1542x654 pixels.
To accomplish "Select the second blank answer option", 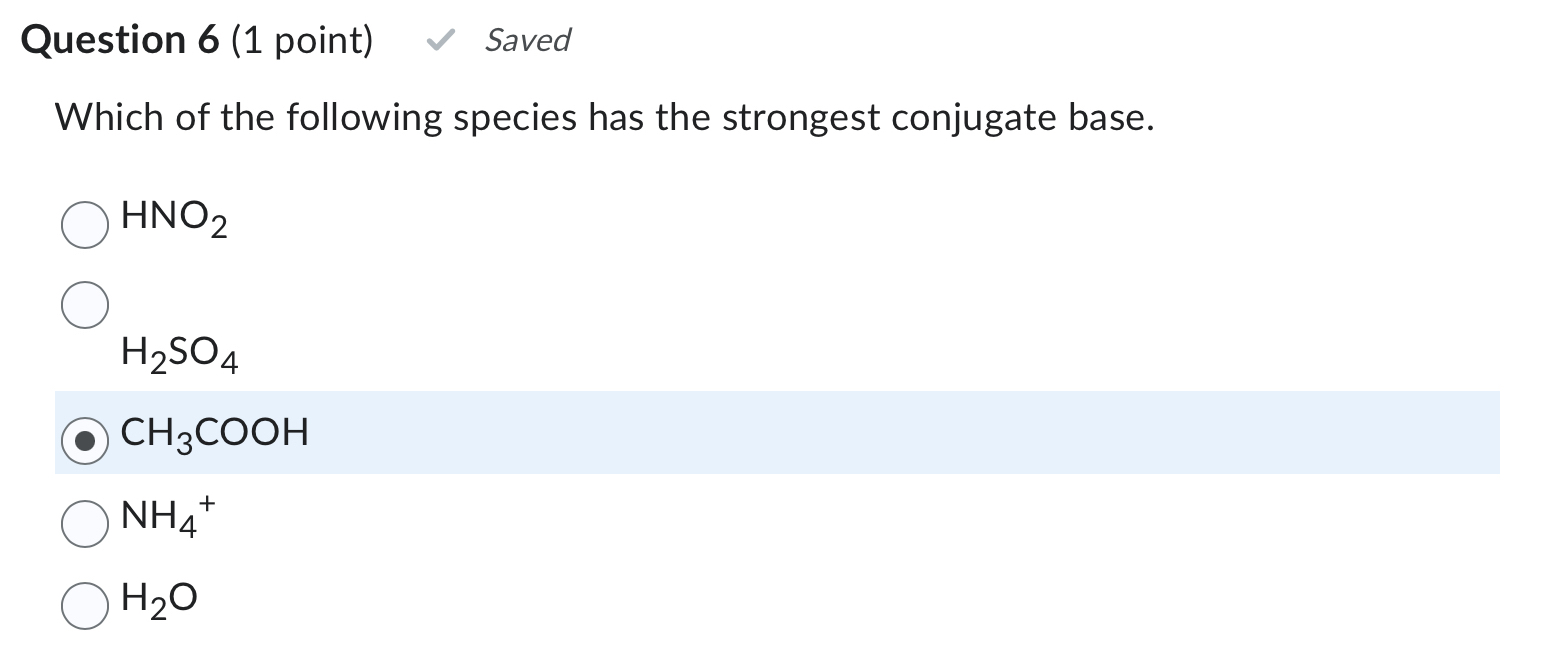I will [85, 304].
